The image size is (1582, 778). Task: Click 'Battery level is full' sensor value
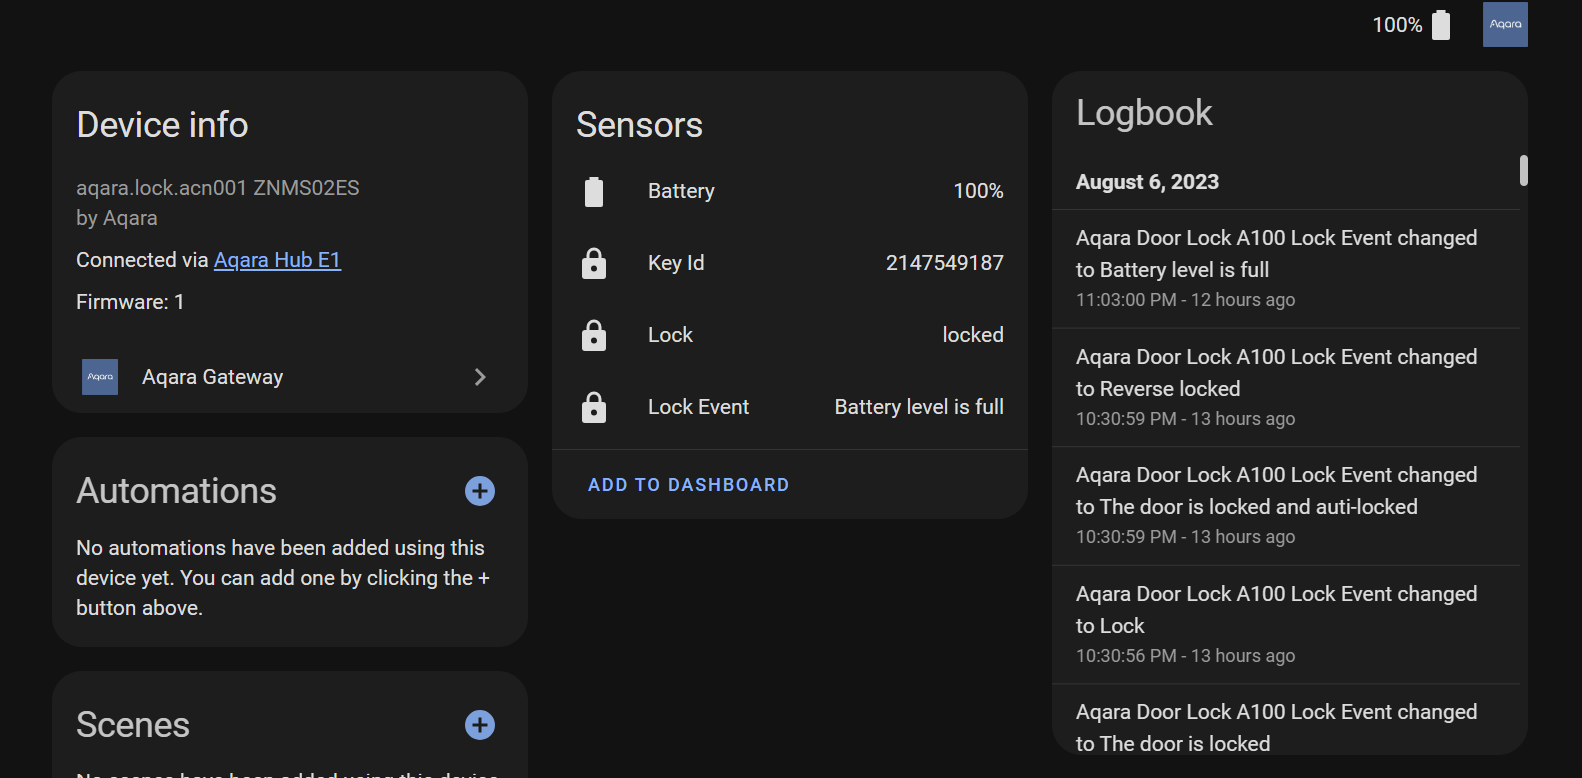(919, 407)
